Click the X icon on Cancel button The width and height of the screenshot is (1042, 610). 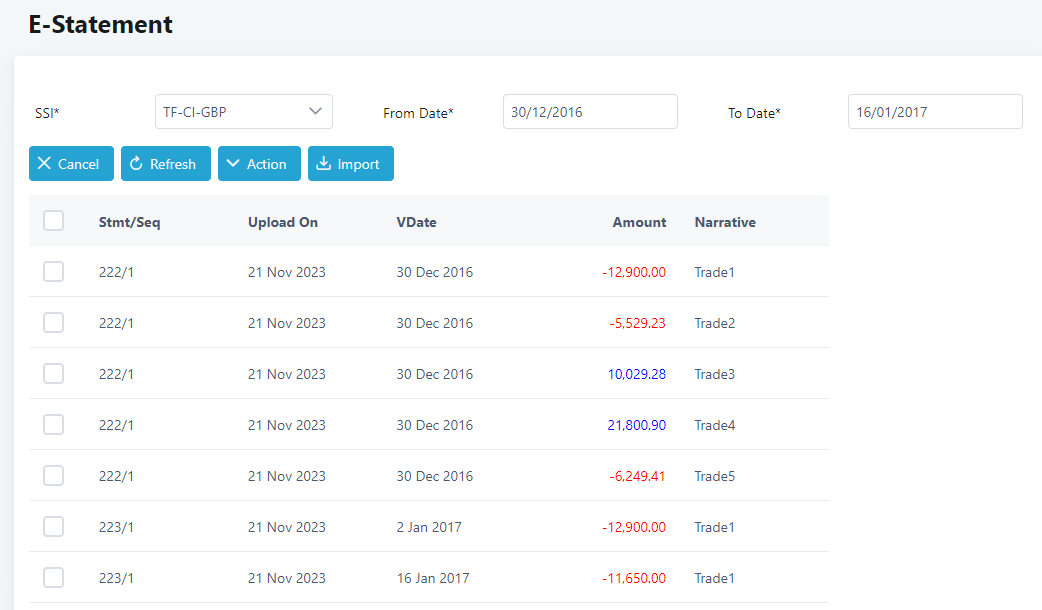click(x=44, y=164)
